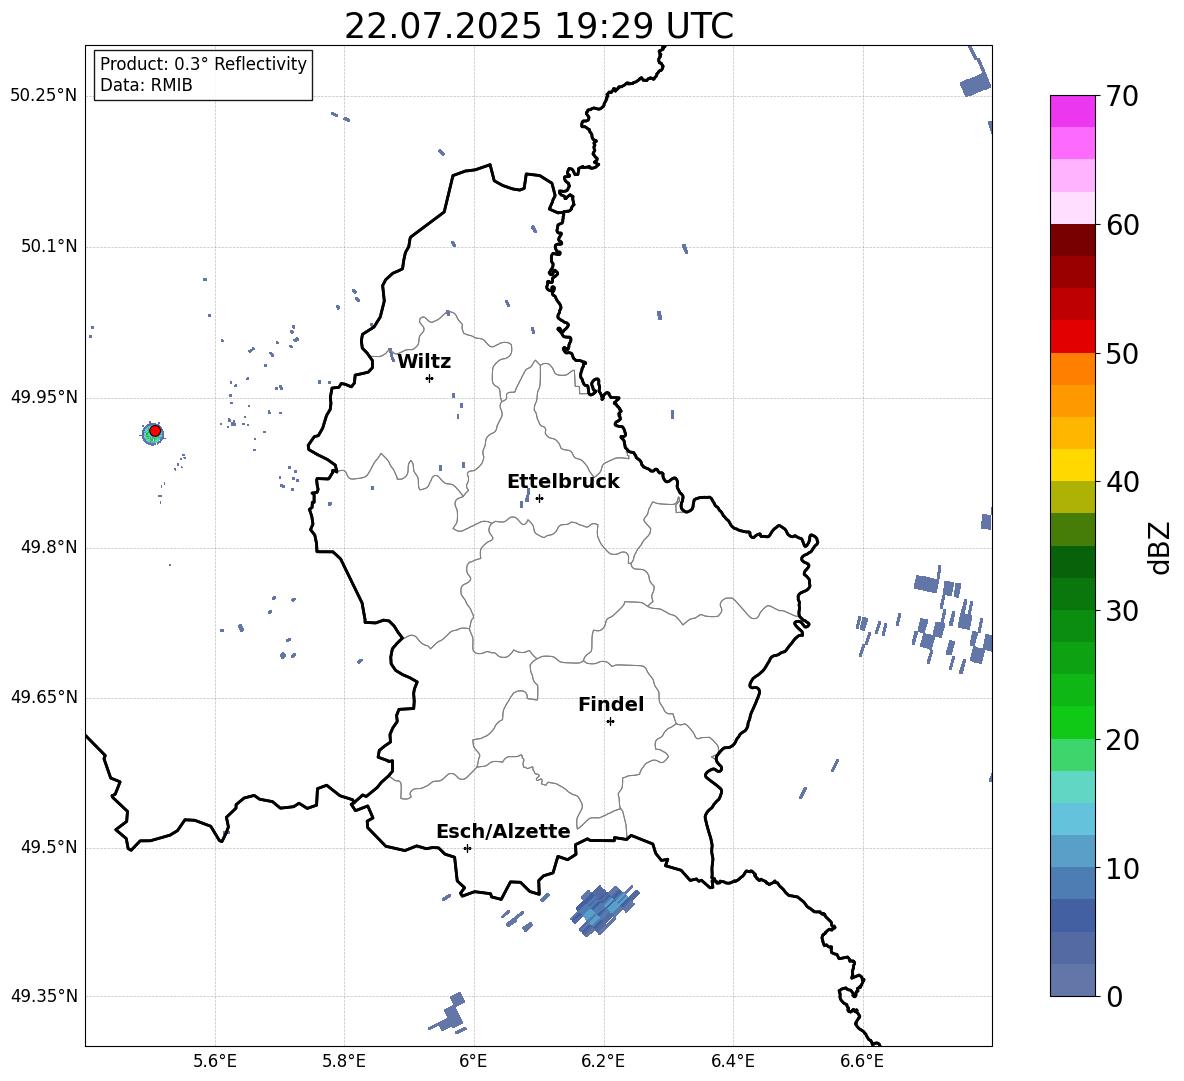This screenshot has height=1081, width=1184.
Task: Click the yellow colorbar segment above 40
Action: (x=1072, y=465)
